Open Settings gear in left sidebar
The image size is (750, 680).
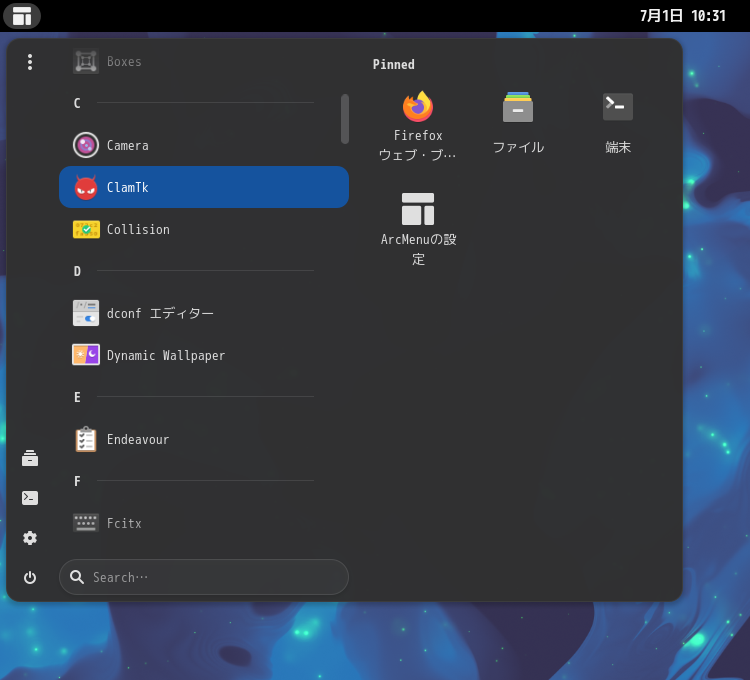click(x=30, y=538)
